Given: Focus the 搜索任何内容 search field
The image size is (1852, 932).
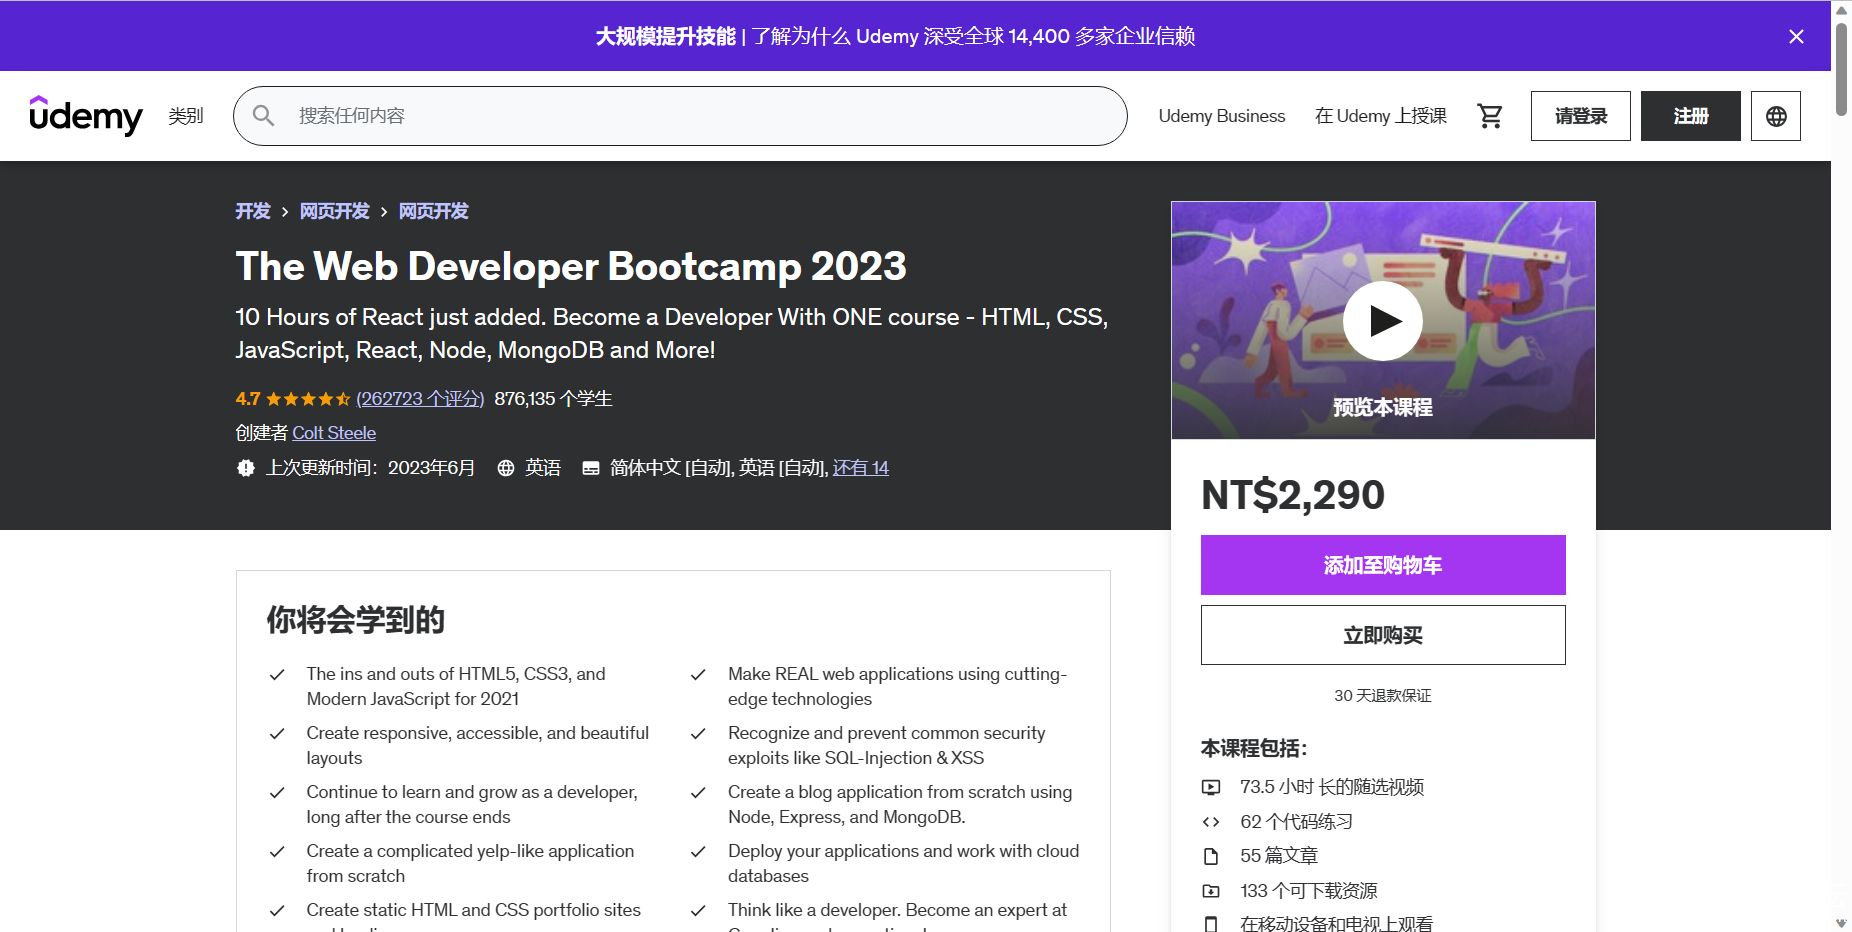Looking at the screenshot, I should point(680,116).
